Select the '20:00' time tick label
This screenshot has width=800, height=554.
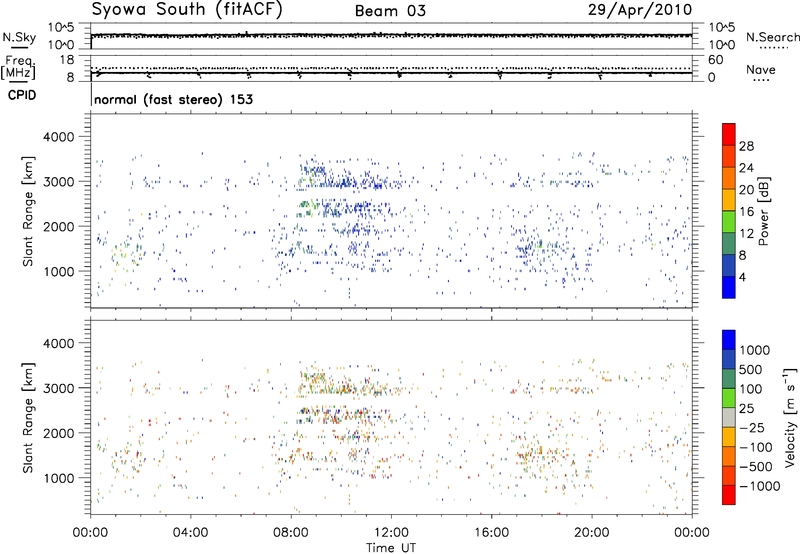tap(592, 533)
